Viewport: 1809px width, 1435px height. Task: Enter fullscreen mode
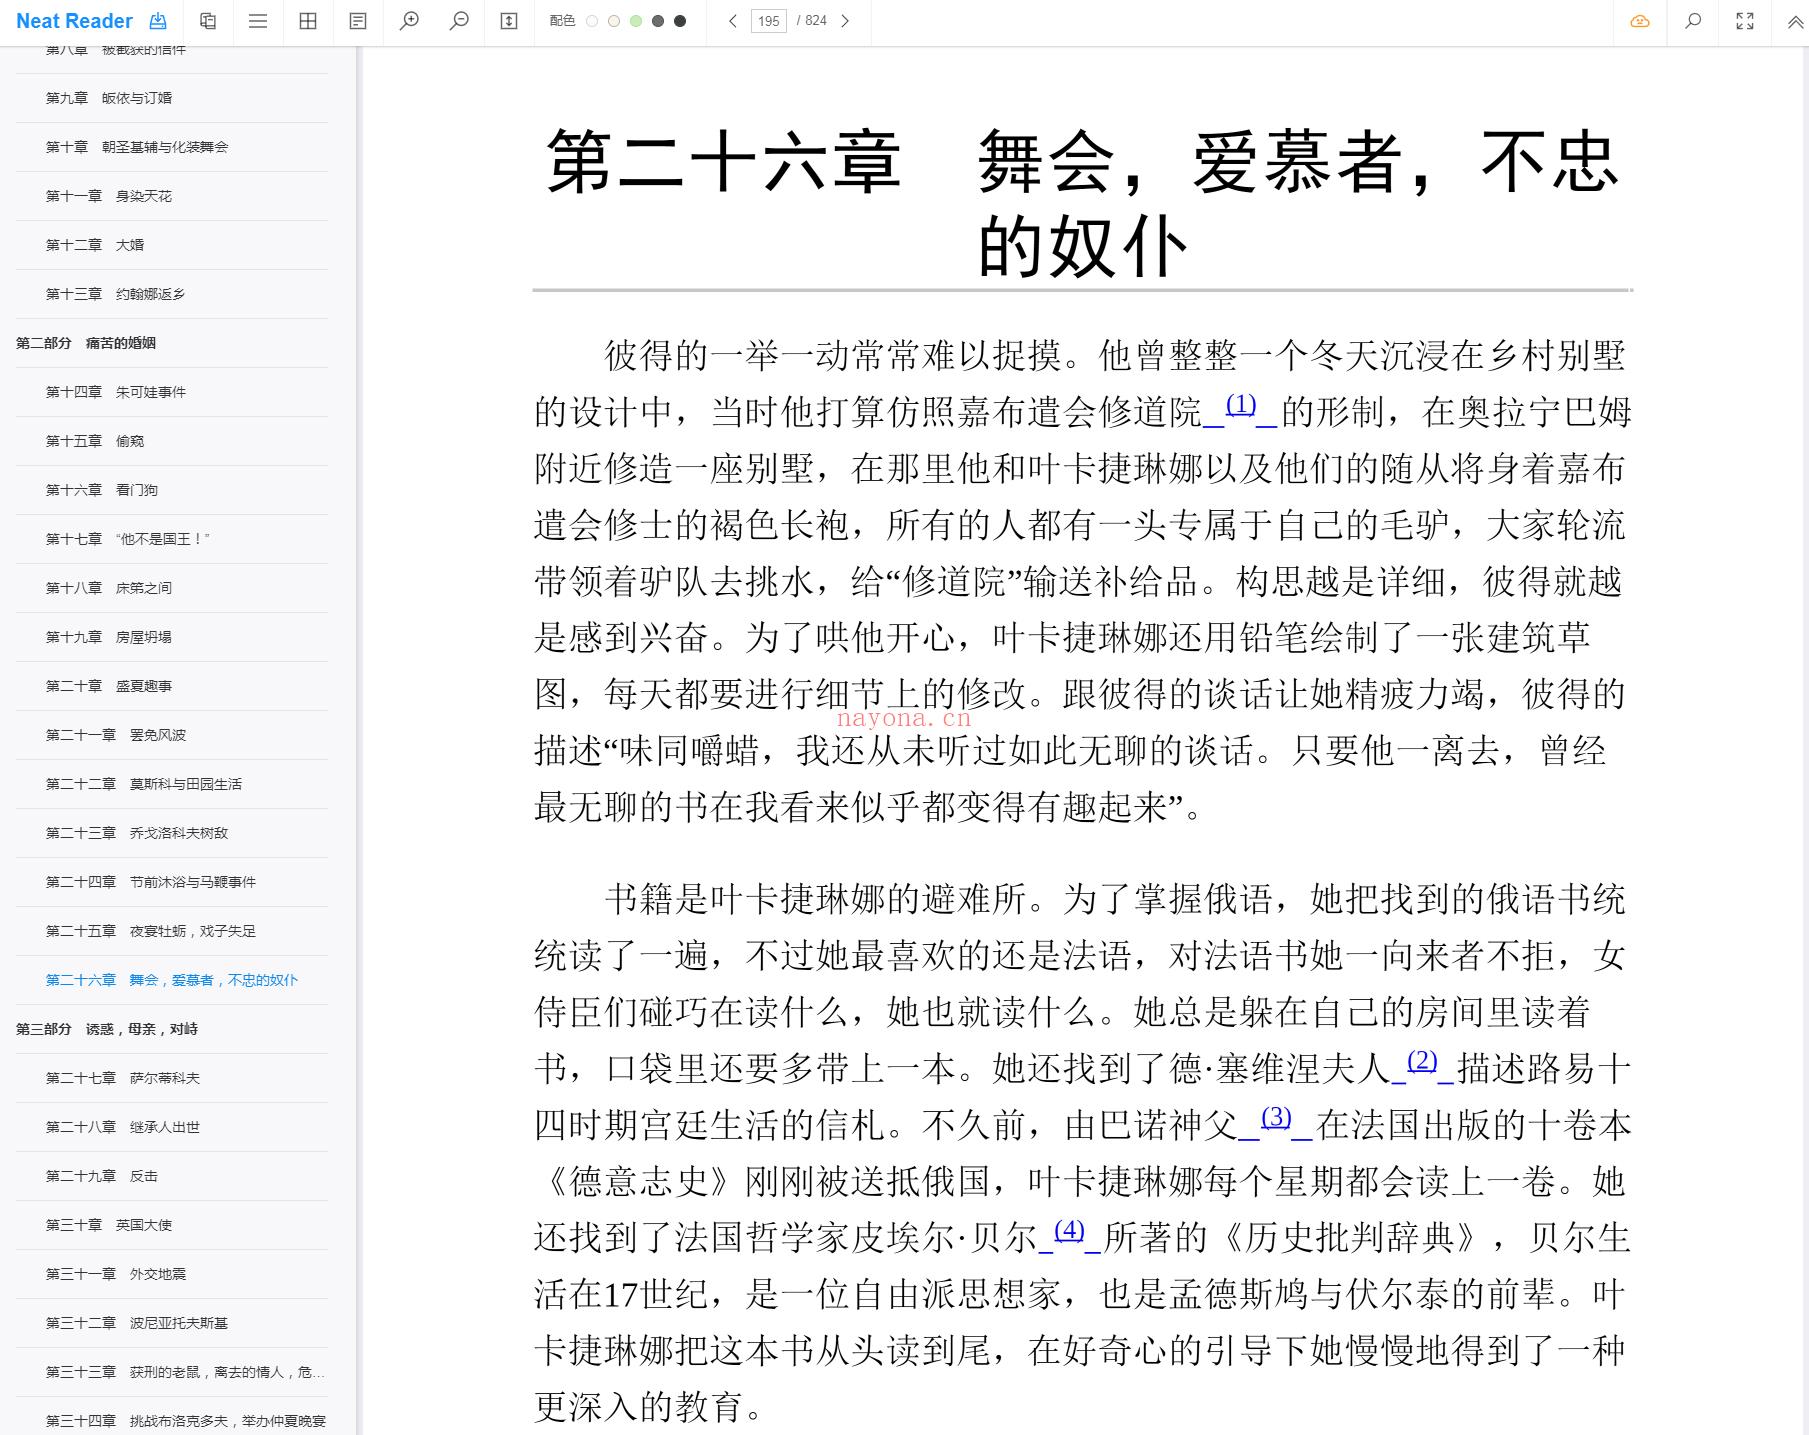[1745, 21]
